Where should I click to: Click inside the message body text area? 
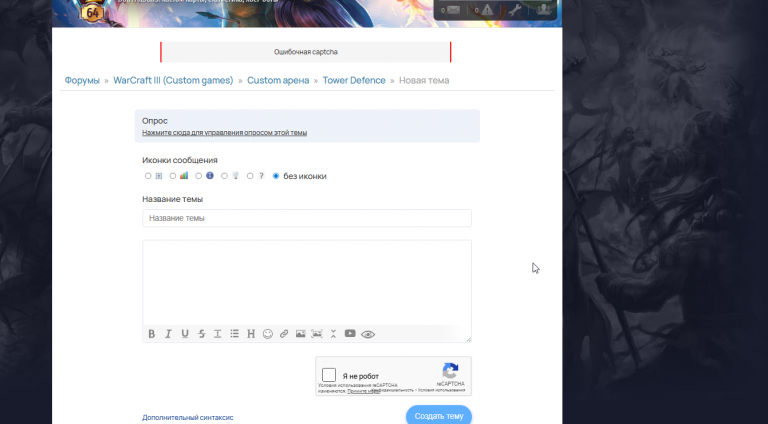tap(307, 283)
